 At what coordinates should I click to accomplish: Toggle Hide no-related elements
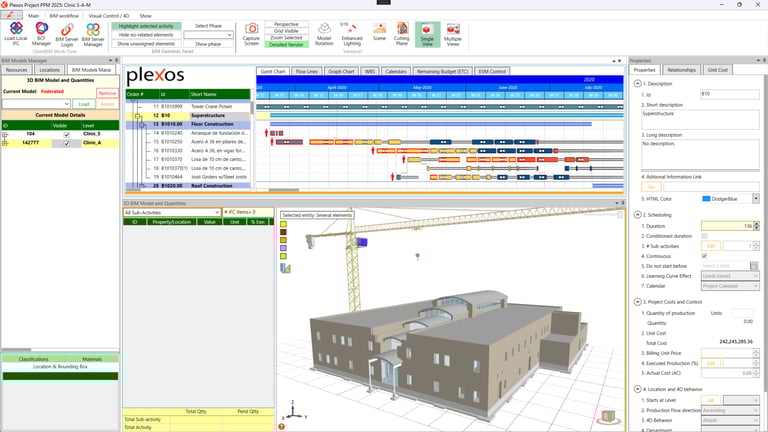[146, 35]
